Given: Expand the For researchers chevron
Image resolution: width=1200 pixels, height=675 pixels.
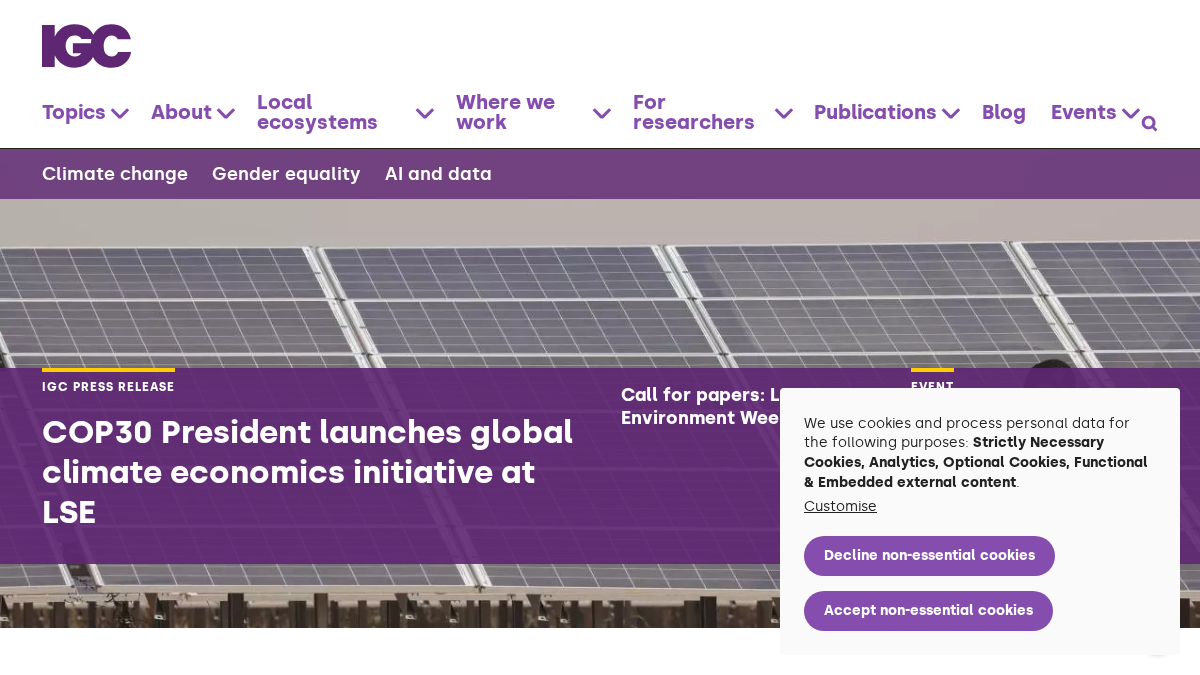Looking at the screenshot, I should coord(784,114).
